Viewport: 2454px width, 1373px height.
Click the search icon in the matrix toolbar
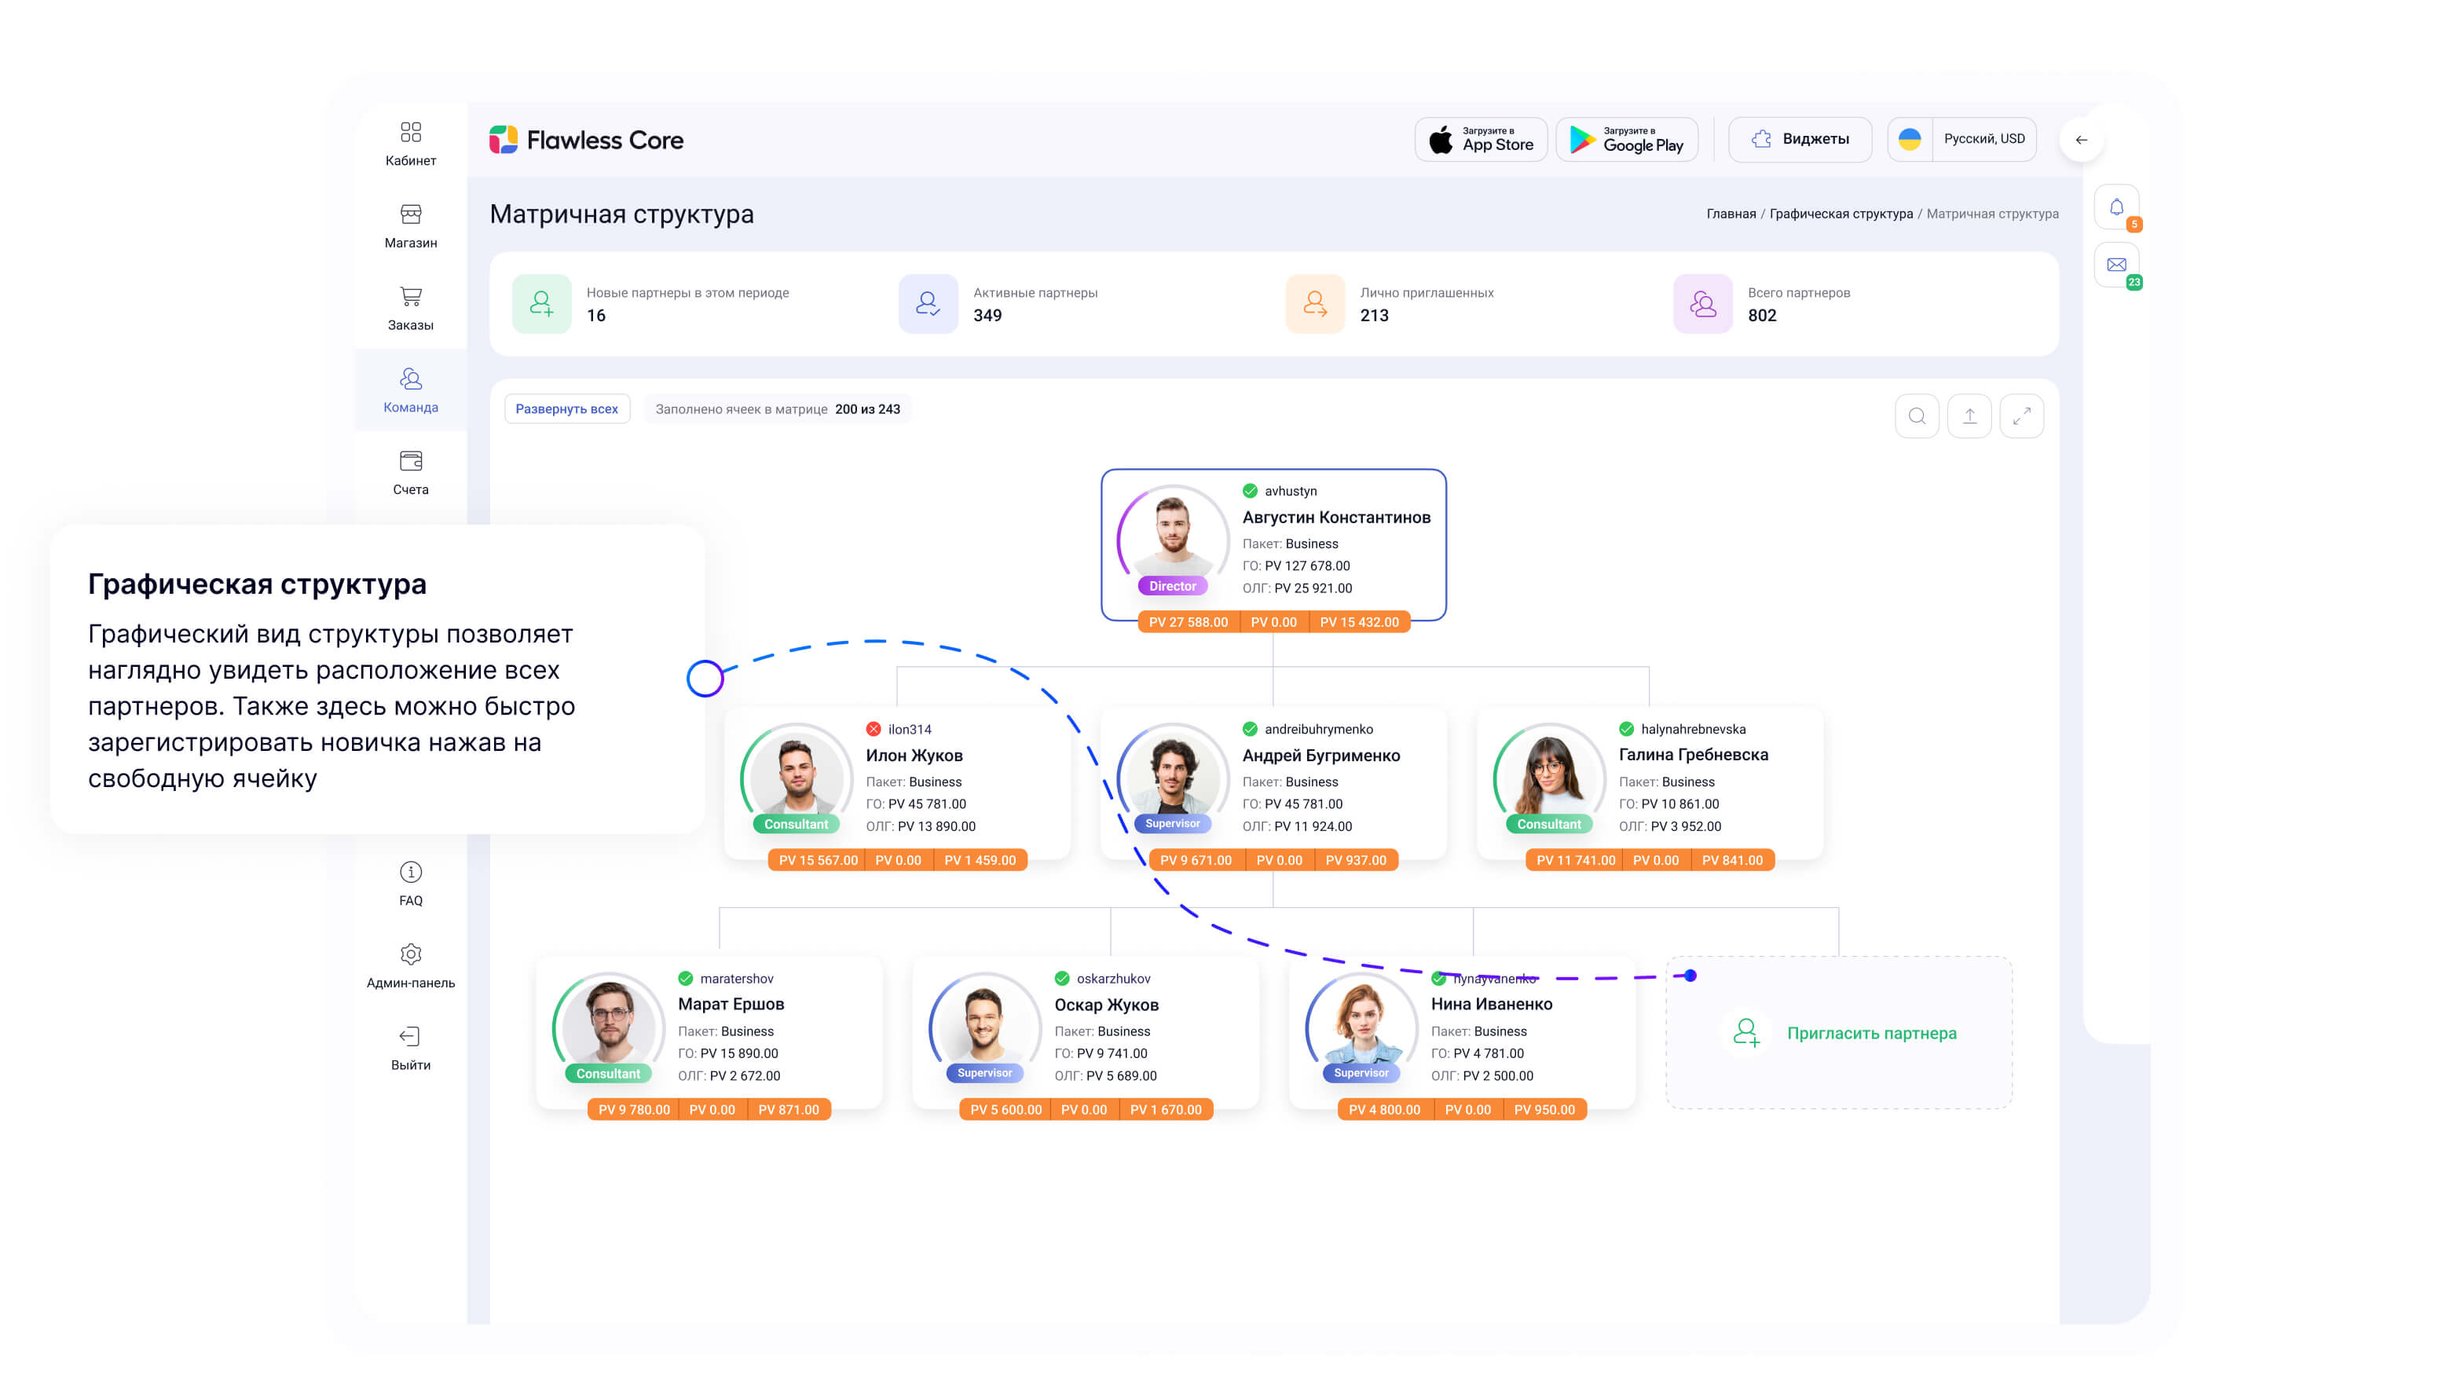coord(1916,416)
